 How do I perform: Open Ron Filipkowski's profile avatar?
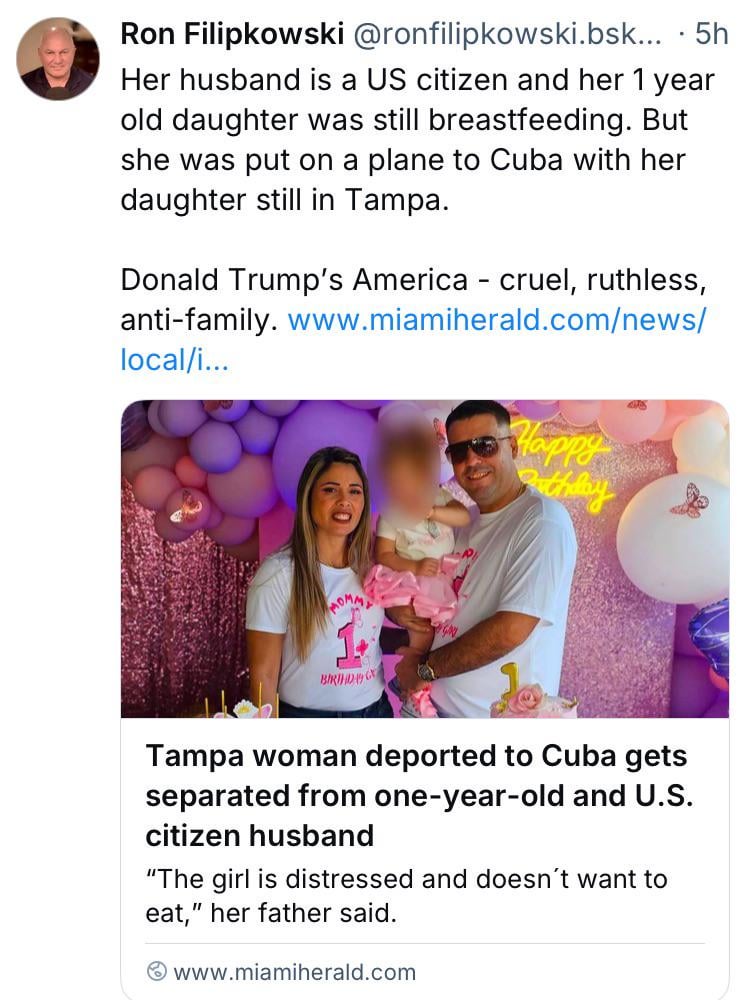58,59
